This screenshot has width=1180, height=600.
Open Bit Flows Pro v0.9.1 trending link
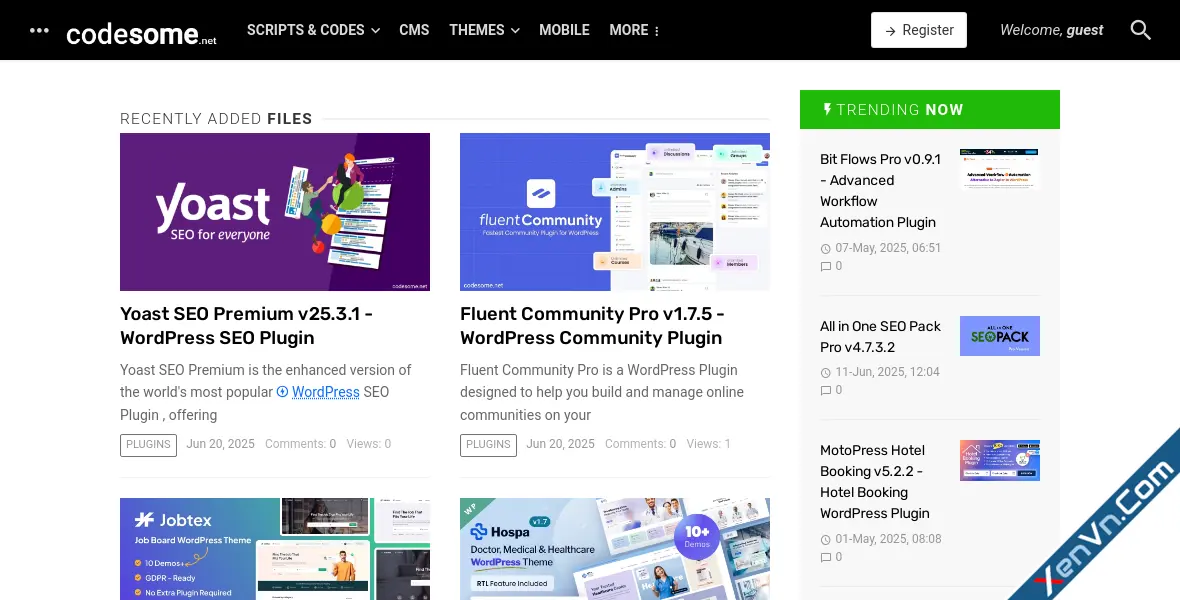(880, 190)
